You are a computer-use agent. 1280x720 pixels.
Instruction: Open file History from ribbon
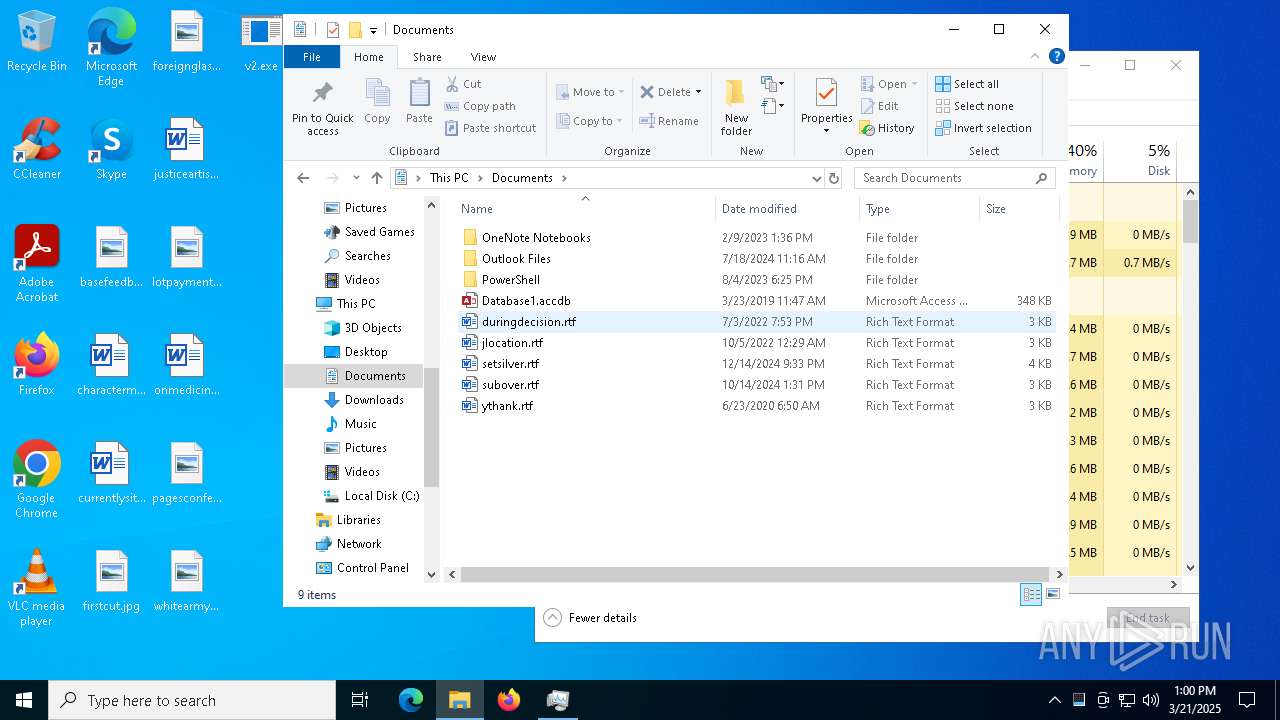[x=887, y=128]
